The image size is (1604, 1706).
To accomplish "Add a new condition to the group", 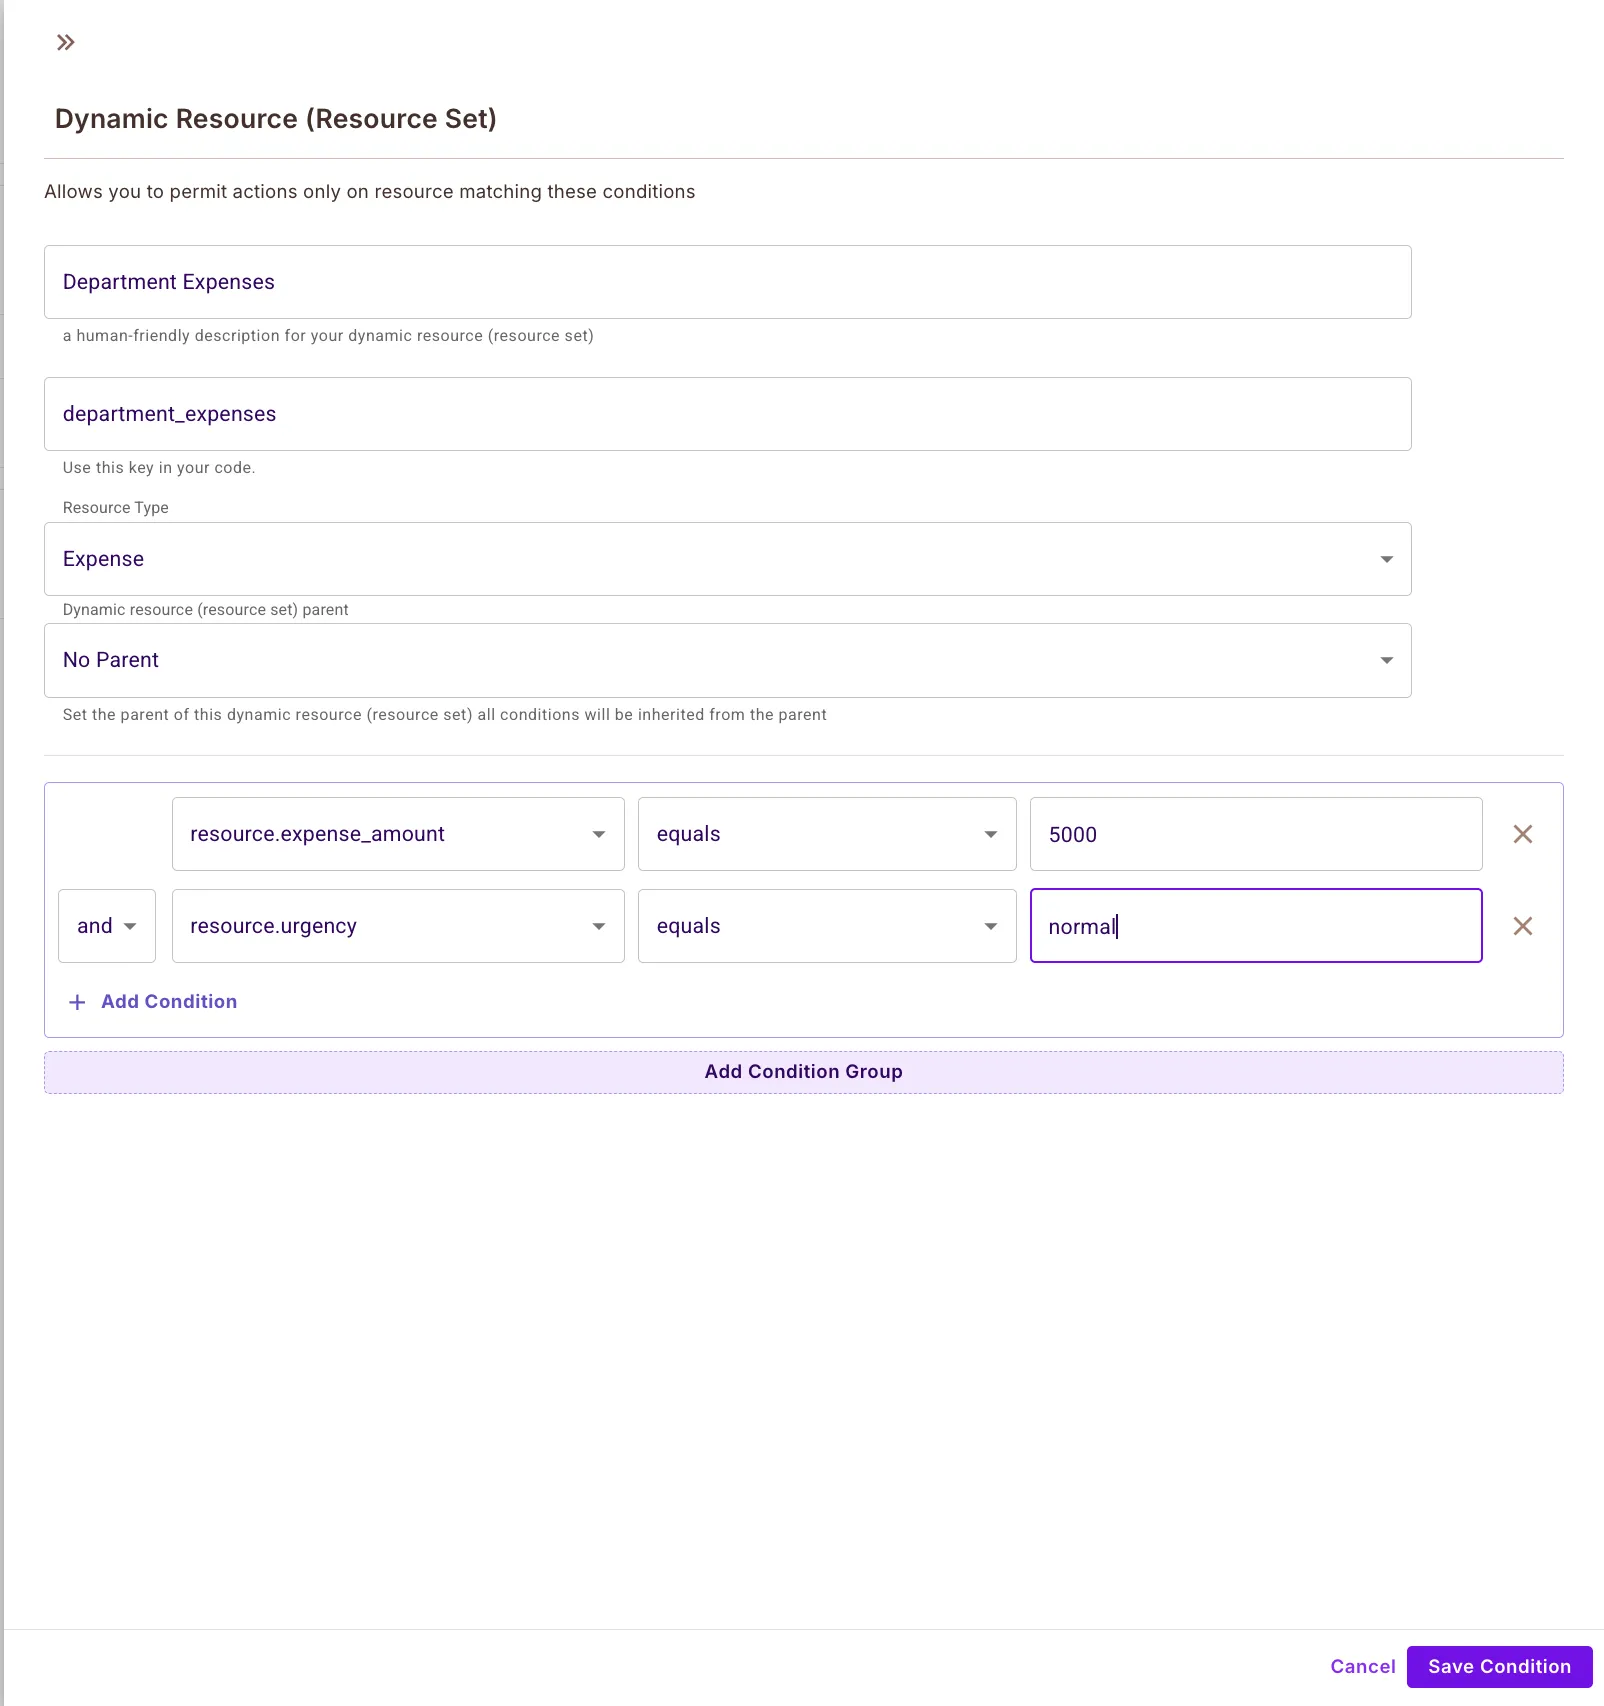I will (169, 1002).
